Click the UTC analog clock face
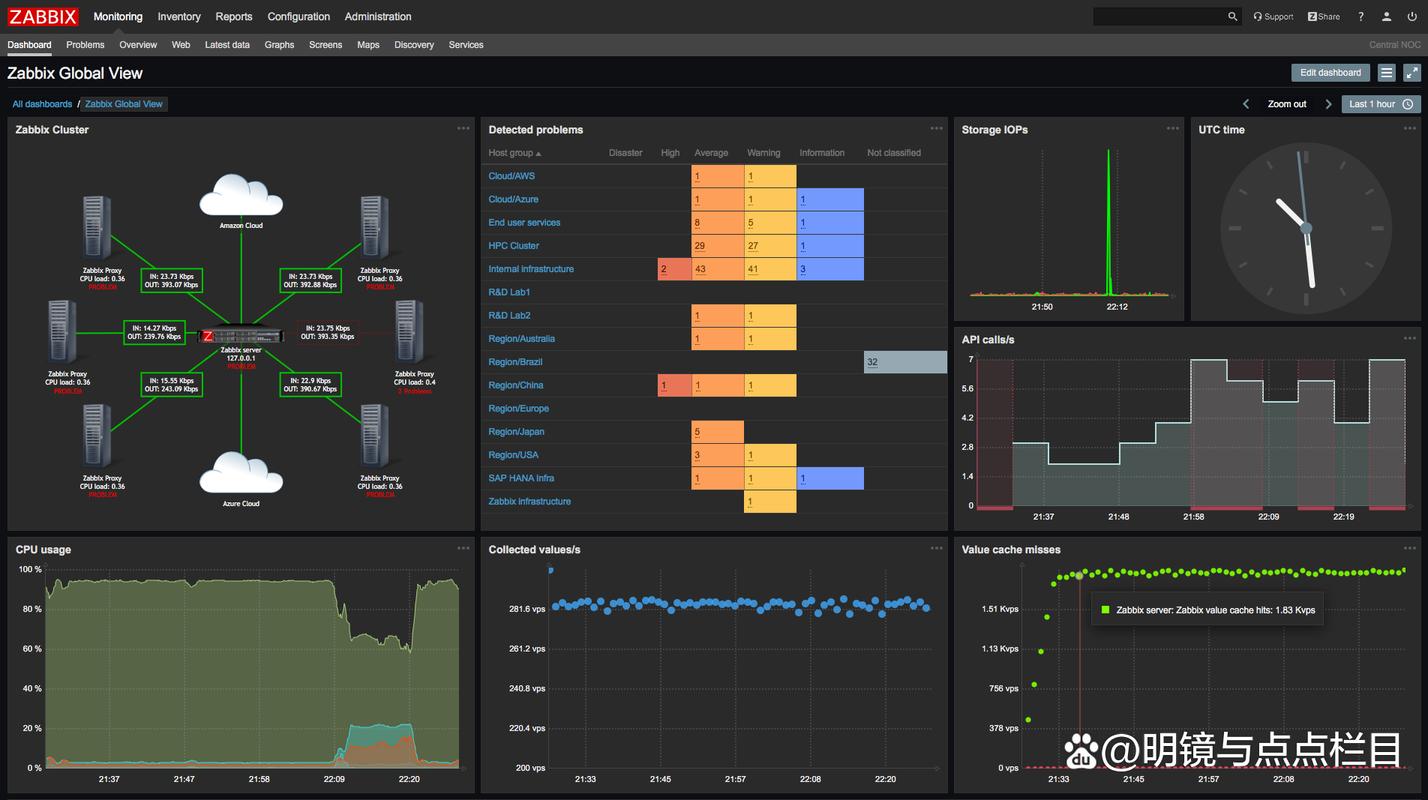This screenshot has width=1428, height=800. pyautogui.click(x=1305, y=229)
